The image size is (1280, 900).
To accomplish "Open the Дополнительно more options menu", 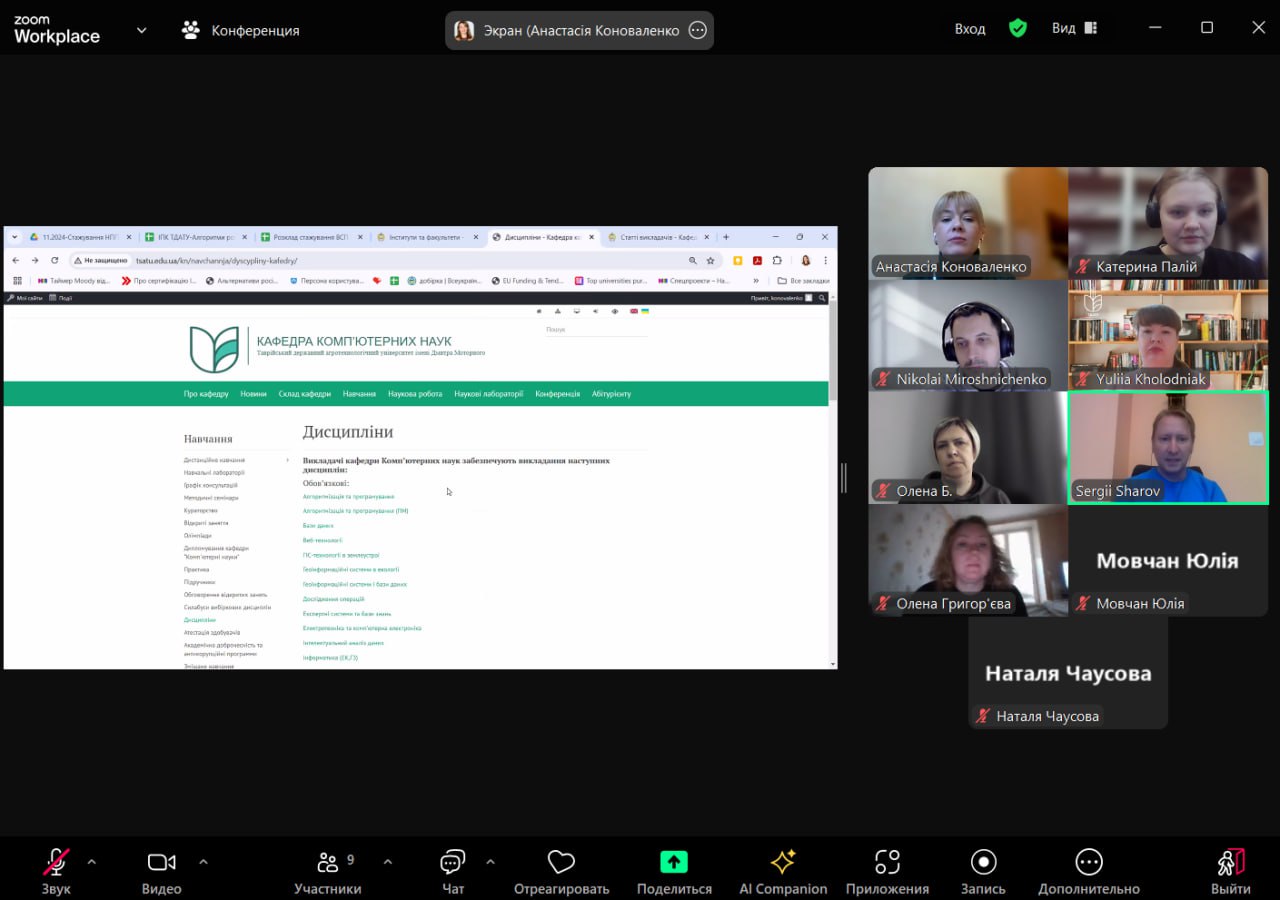I will pos(1089,871).
